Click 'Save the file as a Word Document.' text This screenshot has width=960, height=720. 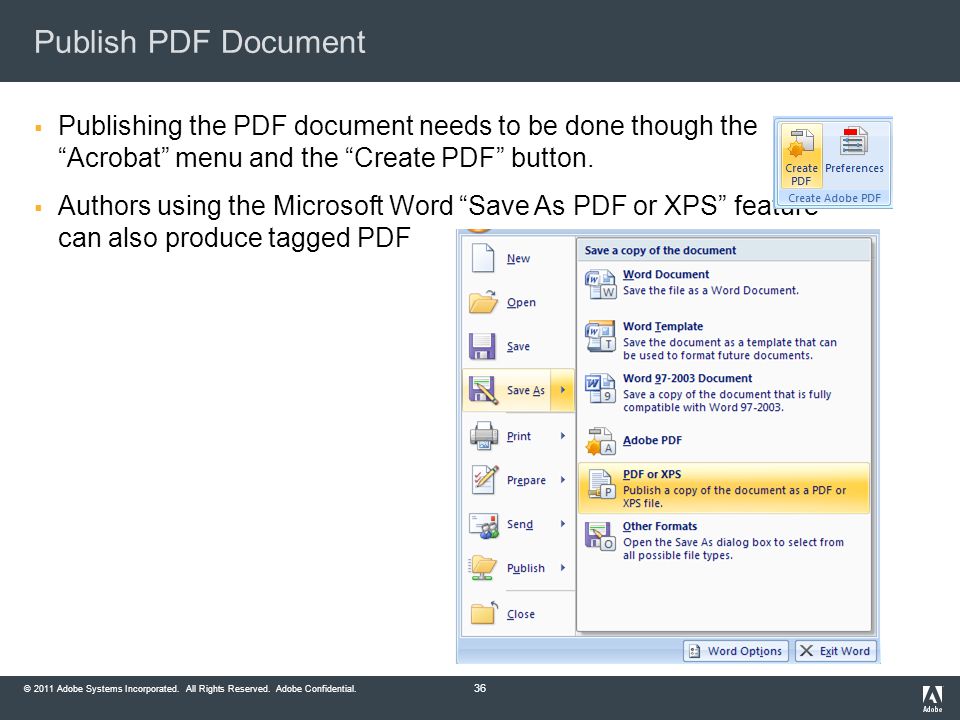711,290
